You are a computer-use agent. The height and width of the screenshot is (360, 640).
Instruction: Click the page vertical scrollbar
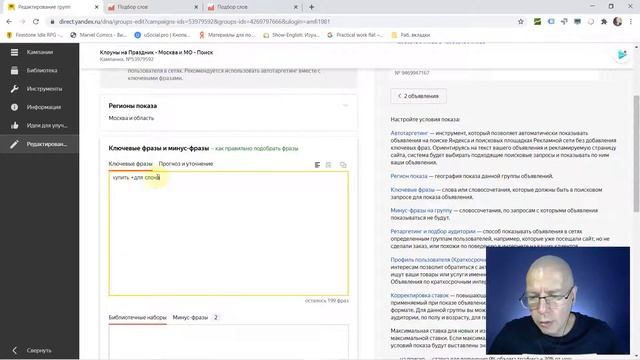click(x=636, y=153)
